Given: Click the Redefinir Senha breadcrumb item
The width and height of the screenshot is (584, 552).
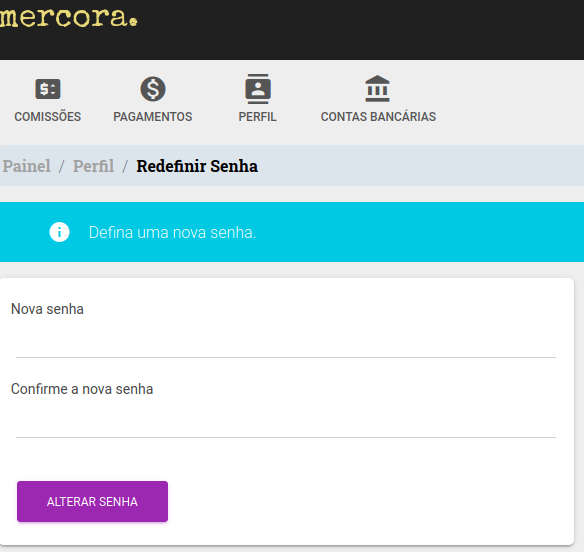Looking at the screenshot, I should (x=197, y=166).
